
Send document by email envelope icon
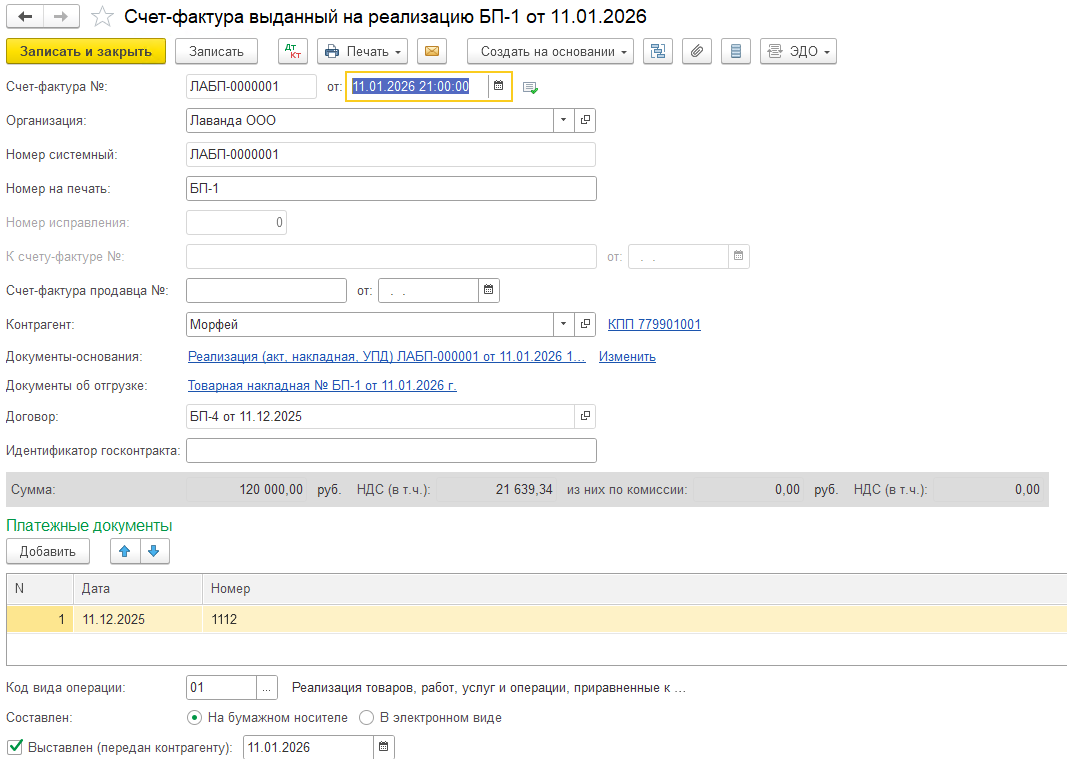tap(431, 51)
